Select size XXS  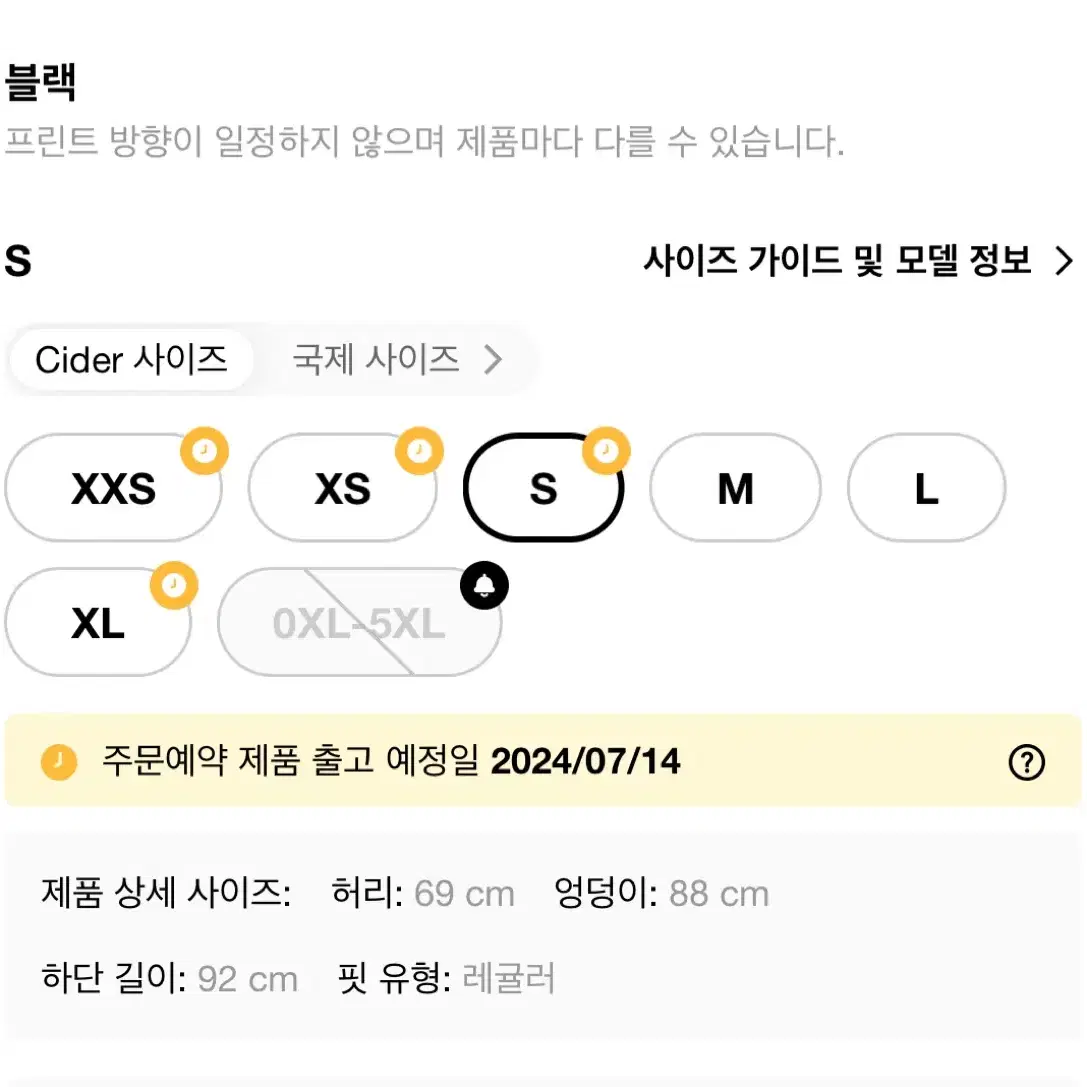[114, 487]
